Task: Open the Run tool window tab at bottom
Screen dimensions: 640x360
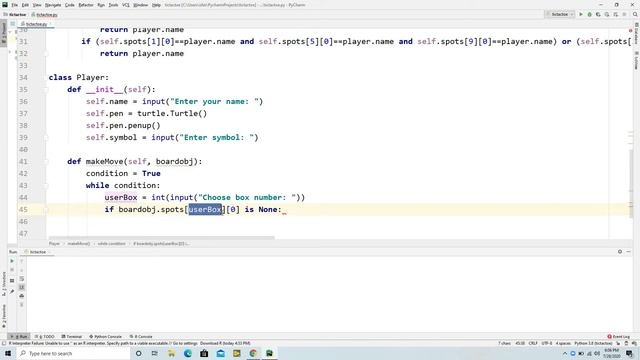Action: pyautogui.click(x=19, y=337)
